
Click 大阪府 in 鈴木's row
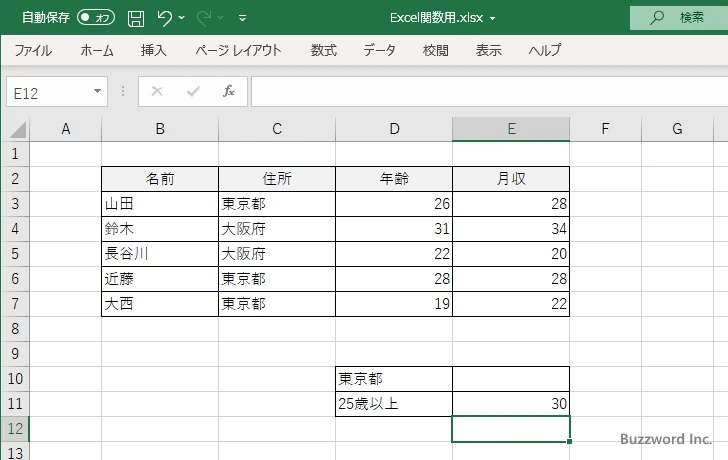[277, 229]
